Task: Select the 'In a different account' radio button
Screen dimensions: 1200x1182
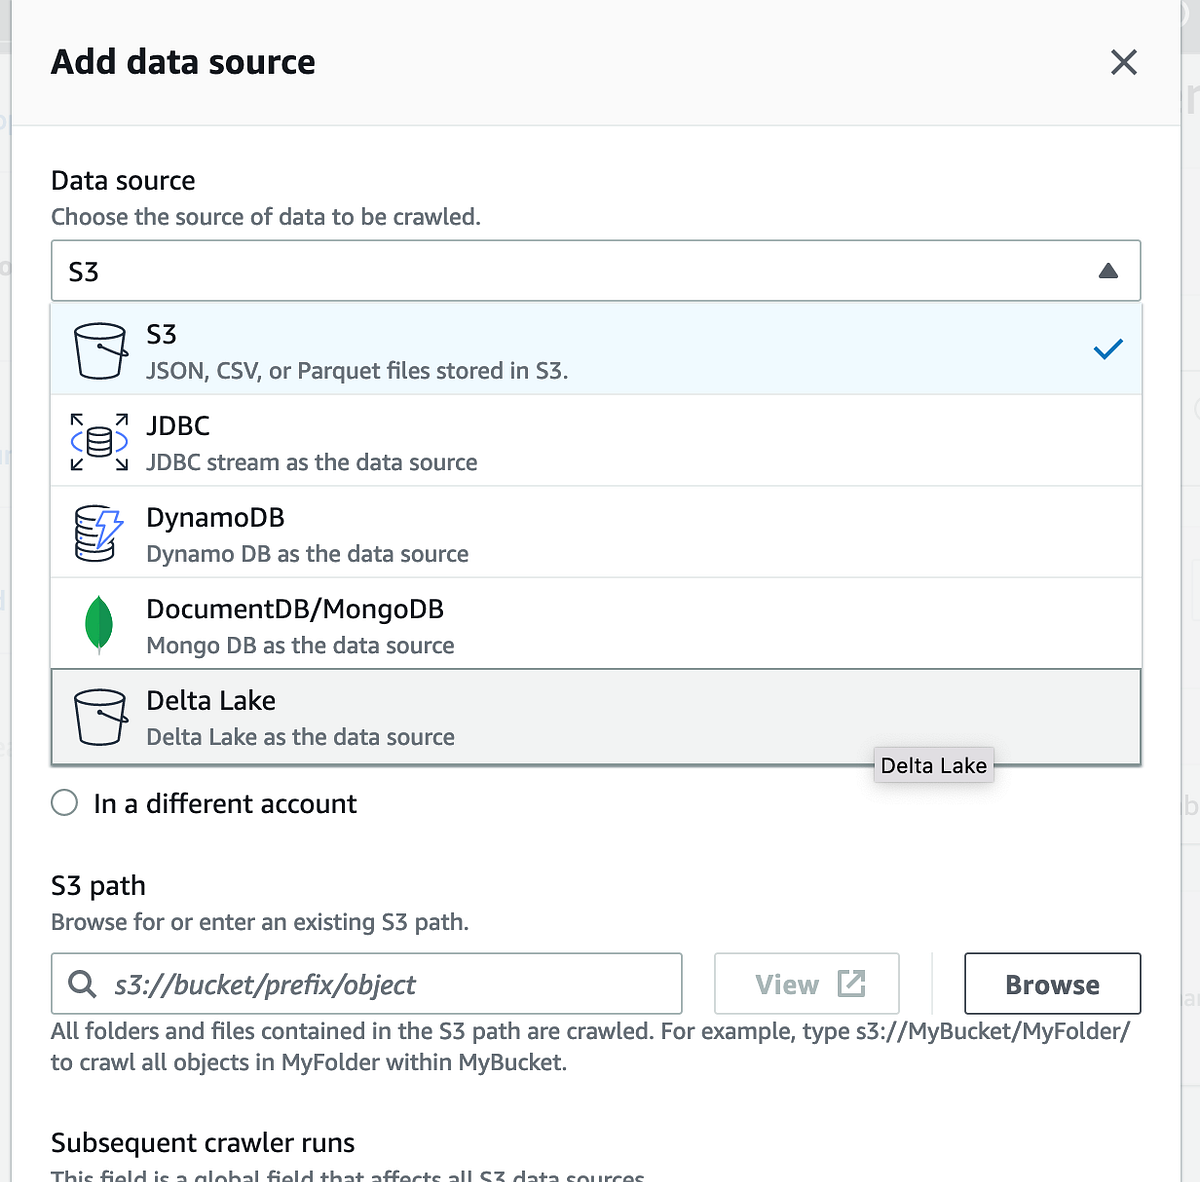Action: [64, 802]
